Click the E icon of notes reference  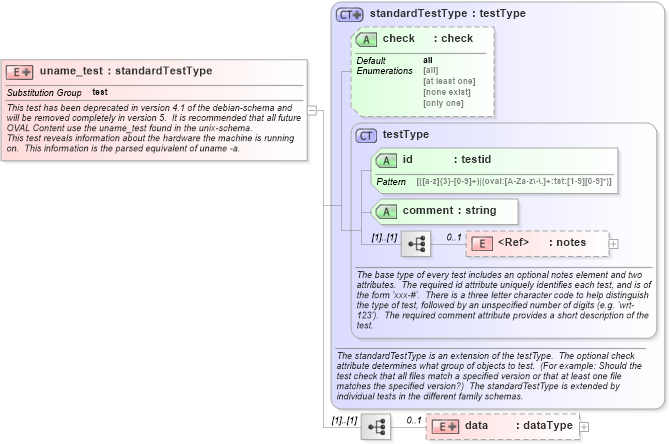[482, 244]
